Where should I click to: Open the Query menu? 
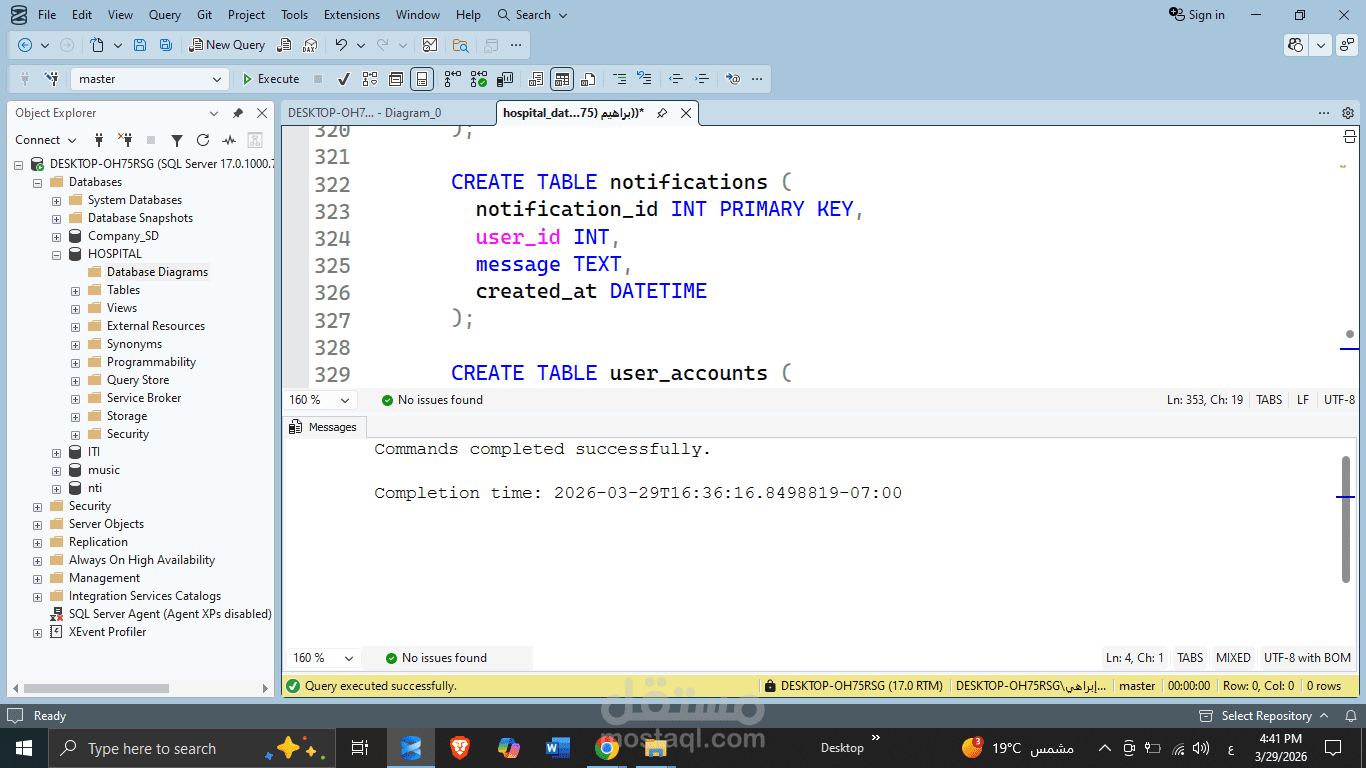[x=165, y=15]
